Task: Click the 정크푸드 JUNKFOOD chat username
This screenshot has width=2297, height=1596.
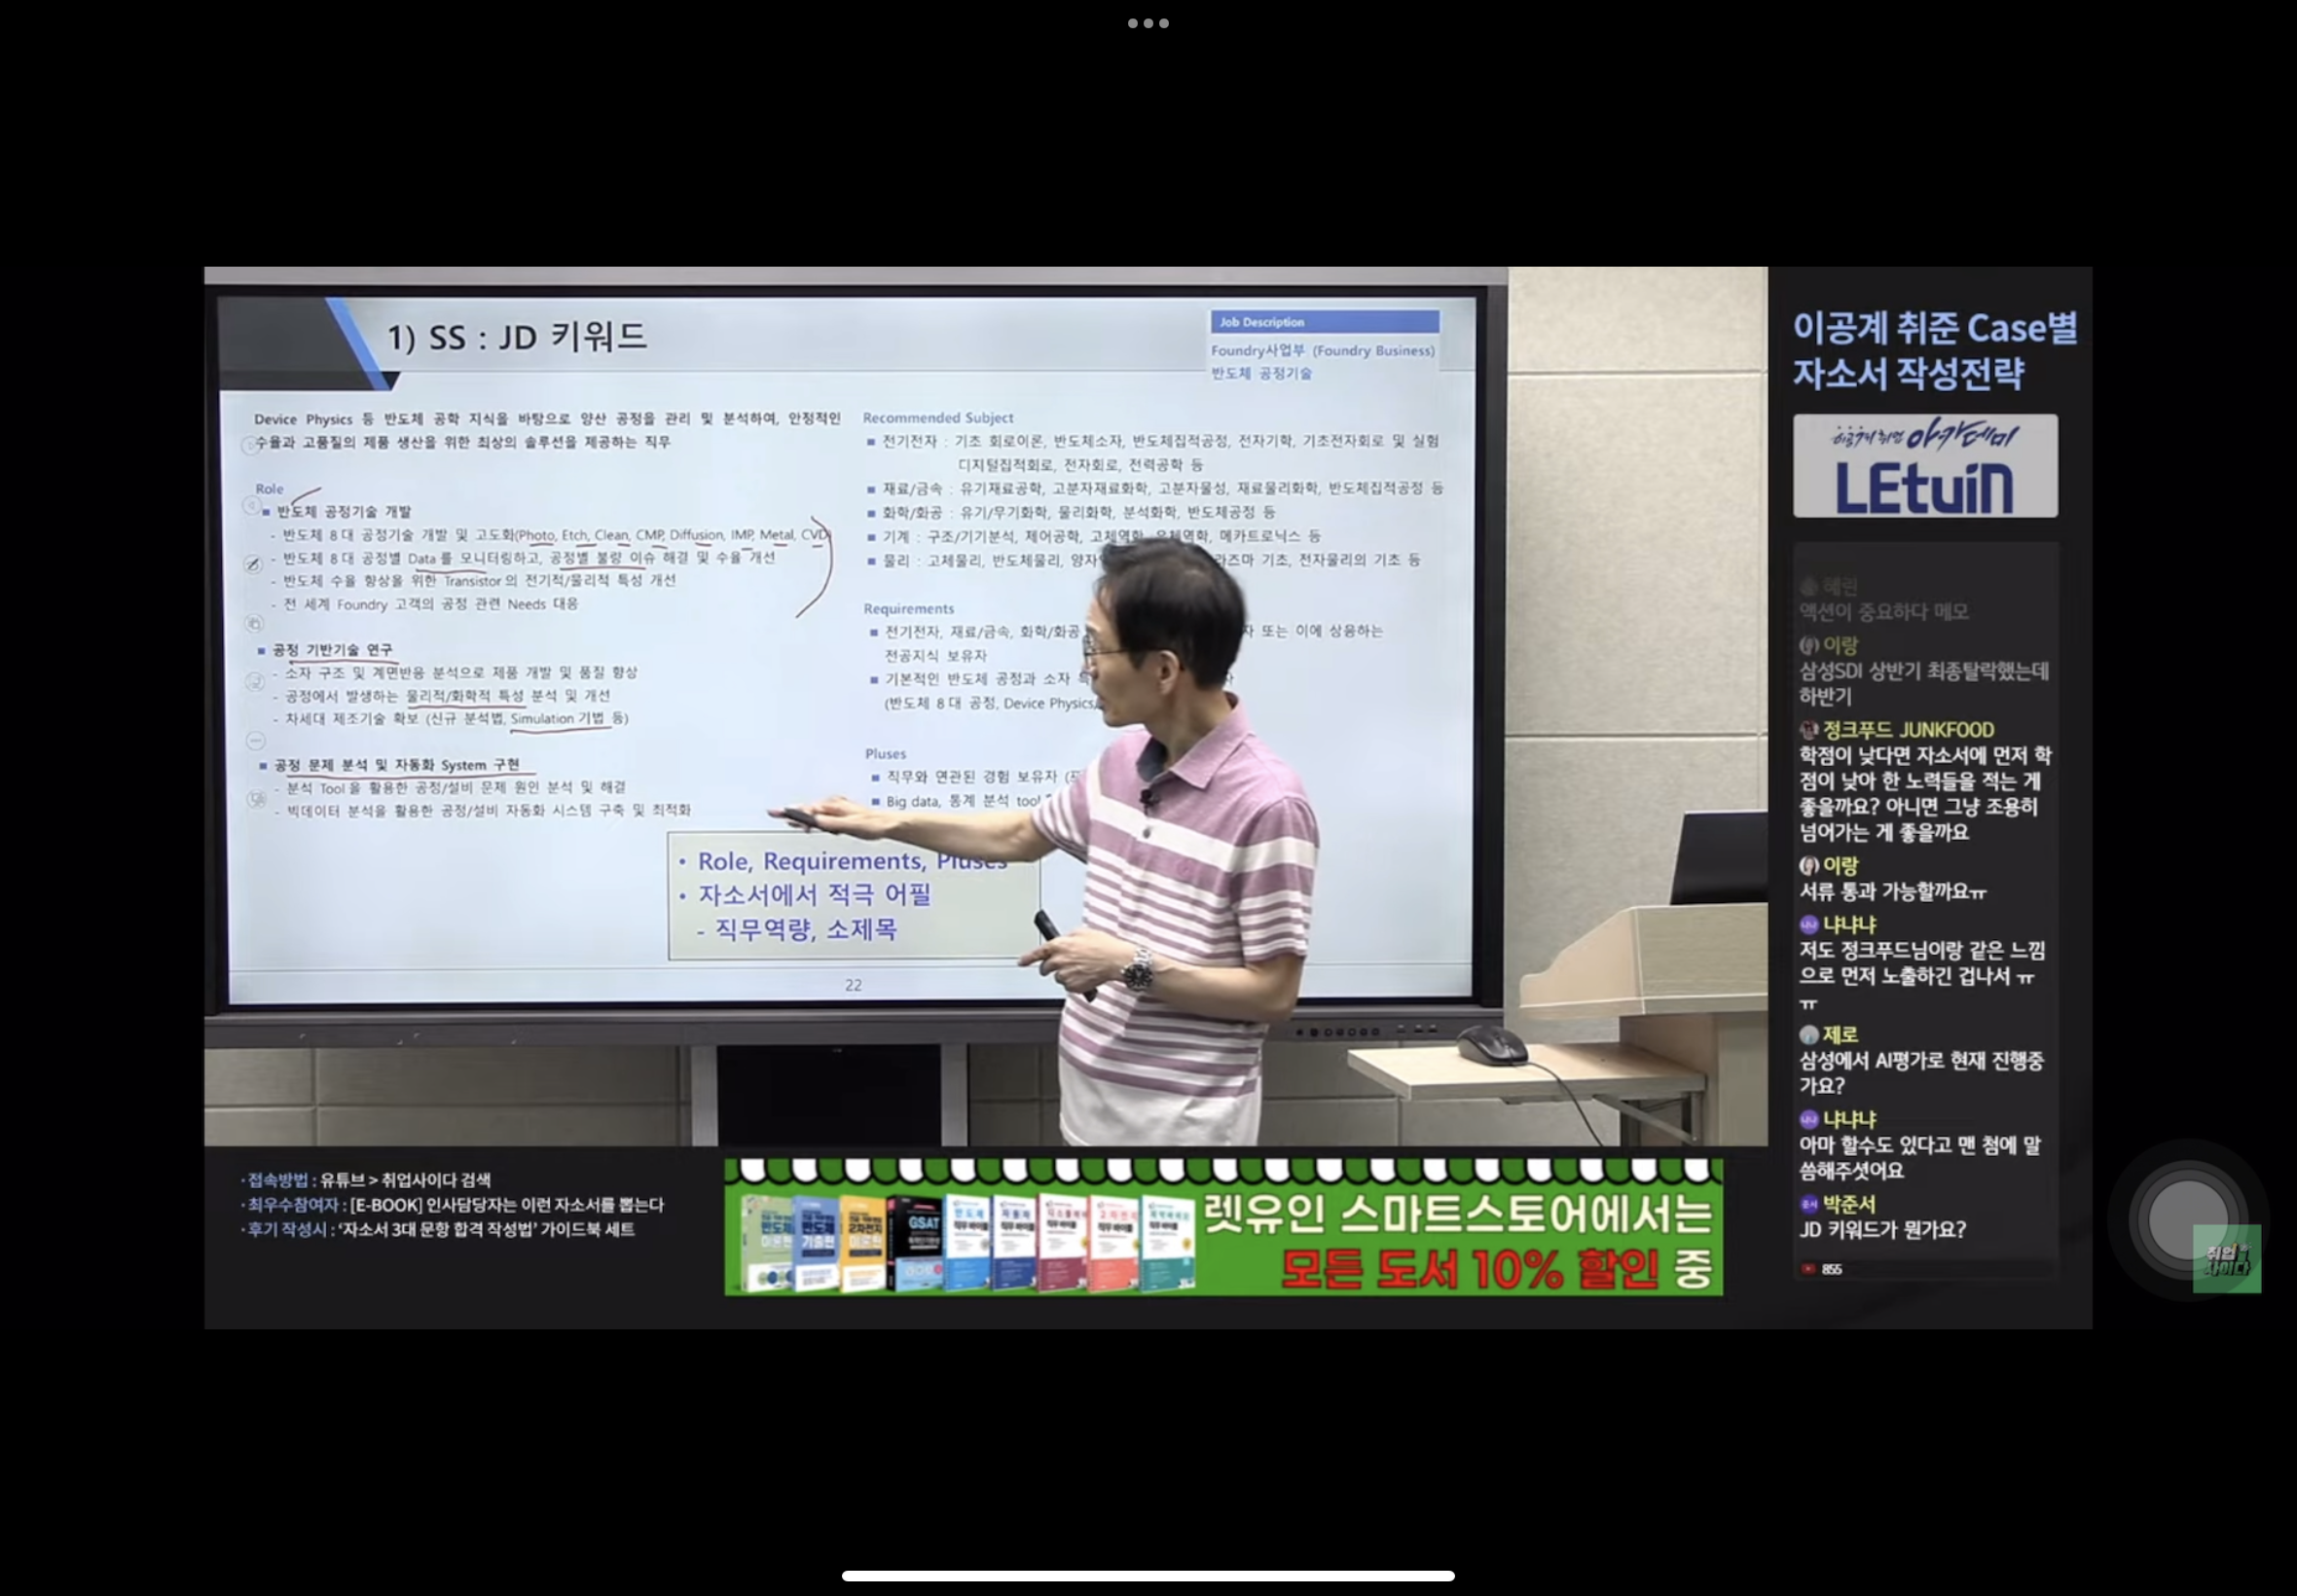Action: click(1907, 730)
